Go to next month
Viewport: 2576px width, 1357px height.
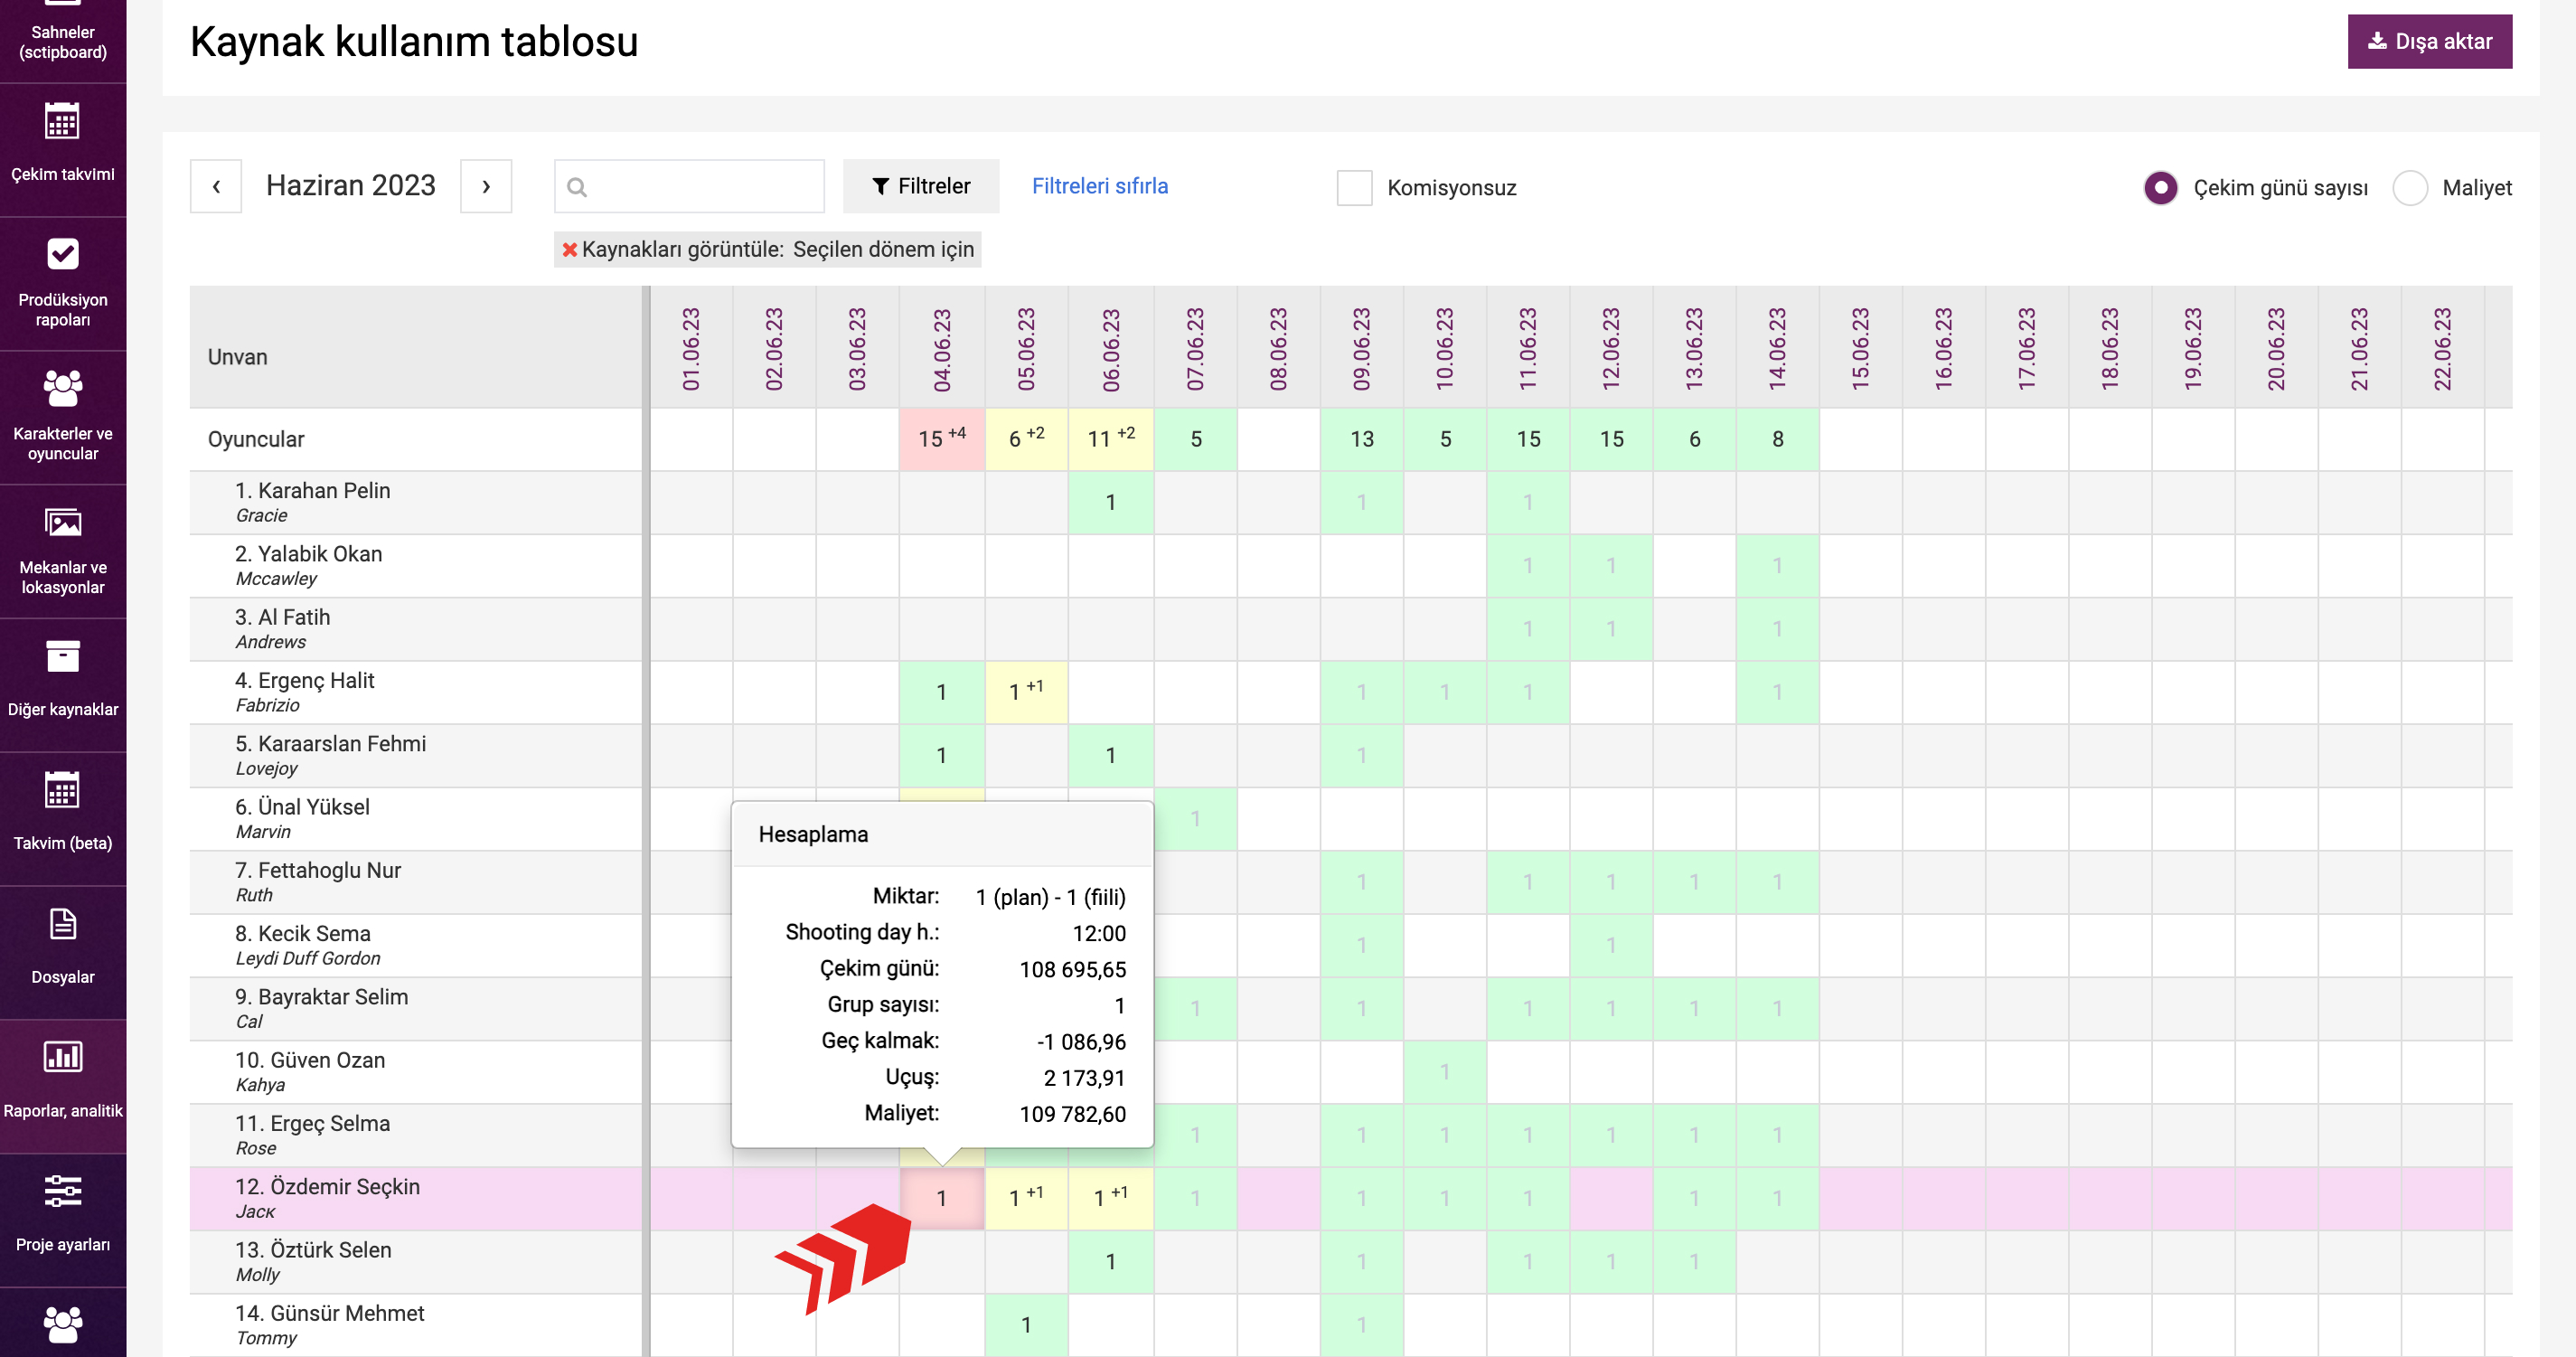coord(486,186)
